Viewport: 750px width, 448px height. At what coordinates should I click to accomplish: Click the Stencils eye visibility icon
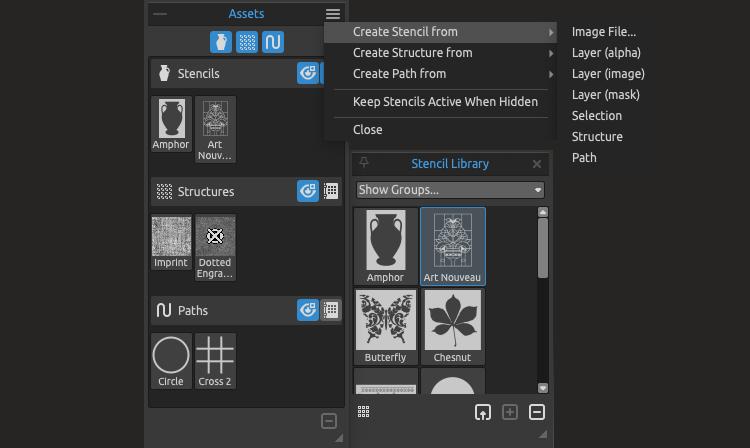[x=308, y=73]
